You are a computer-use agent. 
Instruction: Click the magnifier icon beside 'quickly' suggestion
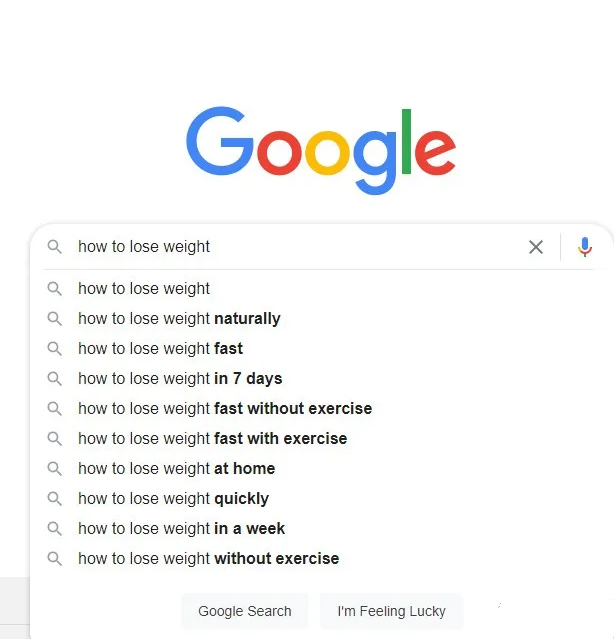click(x=55, y=498)
